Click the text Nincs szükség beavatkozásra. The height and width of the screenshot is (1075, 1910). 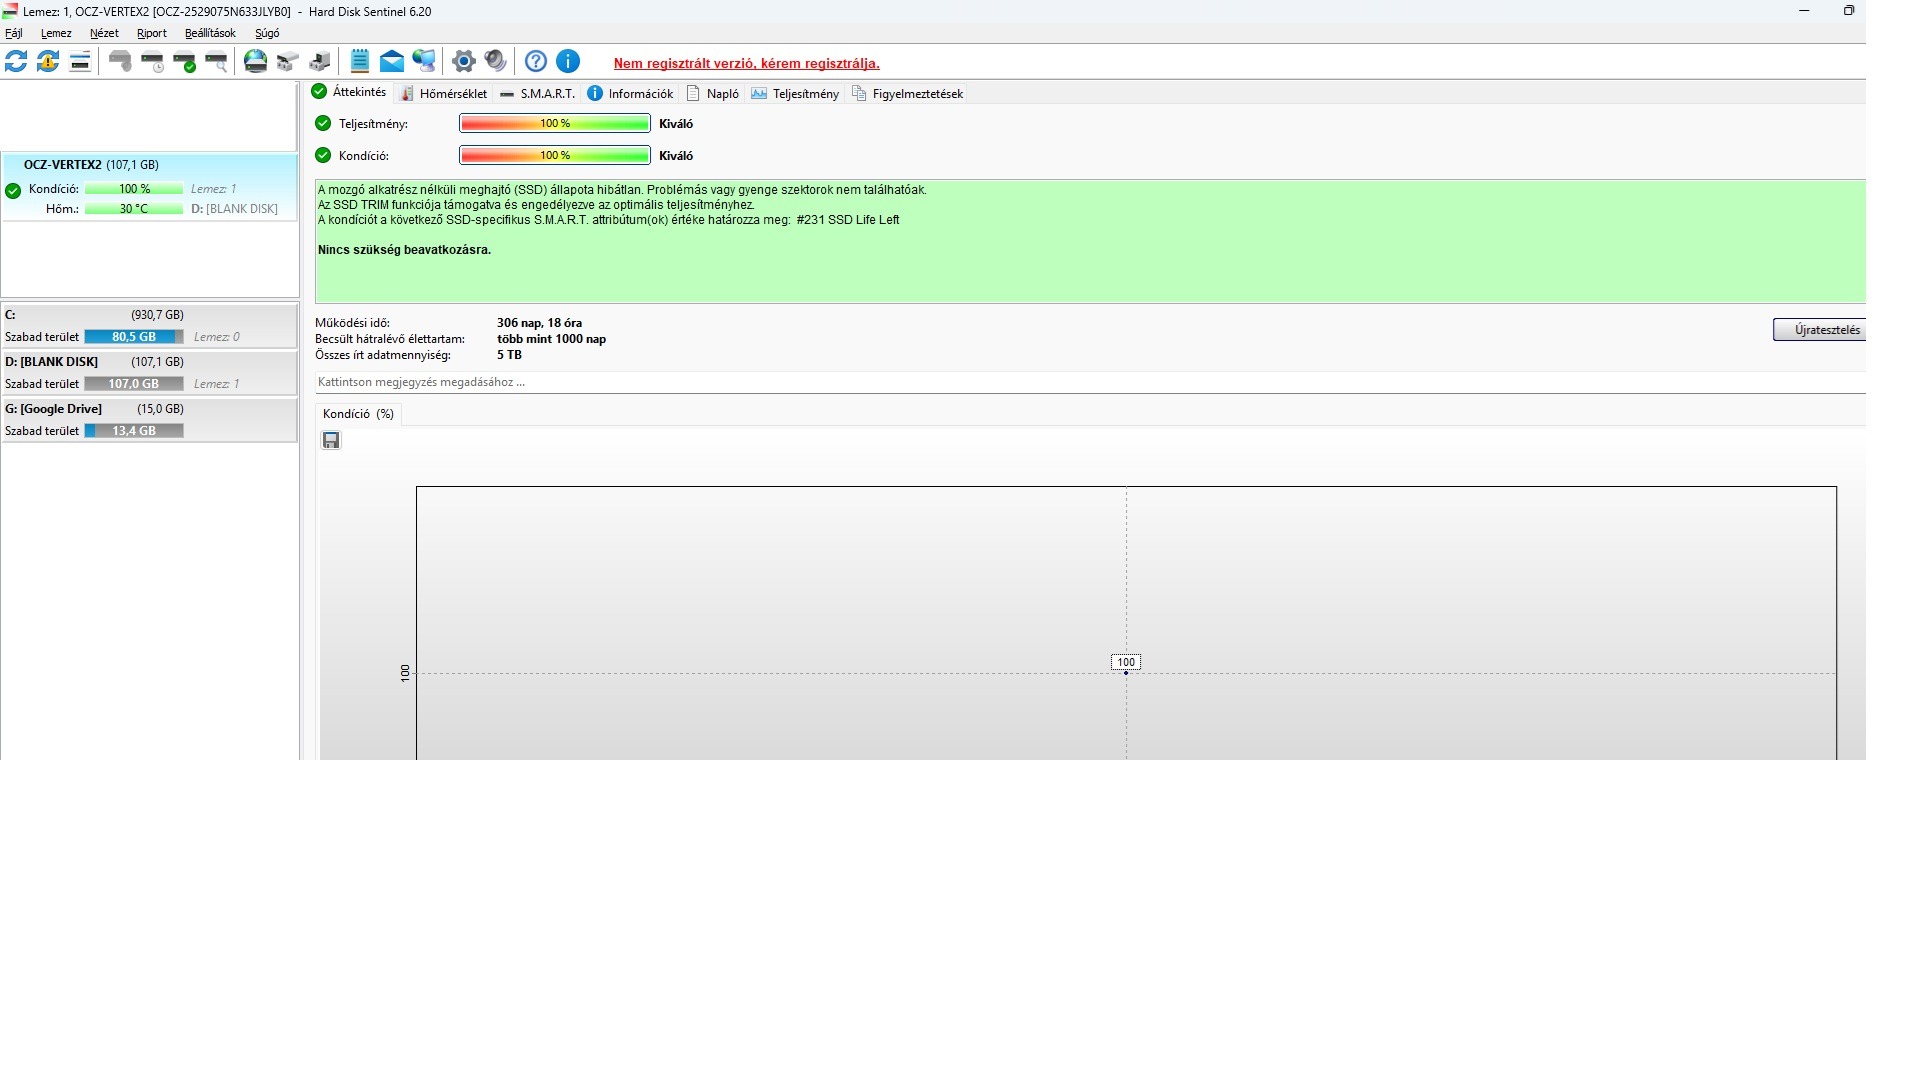[x=404, y=250]
